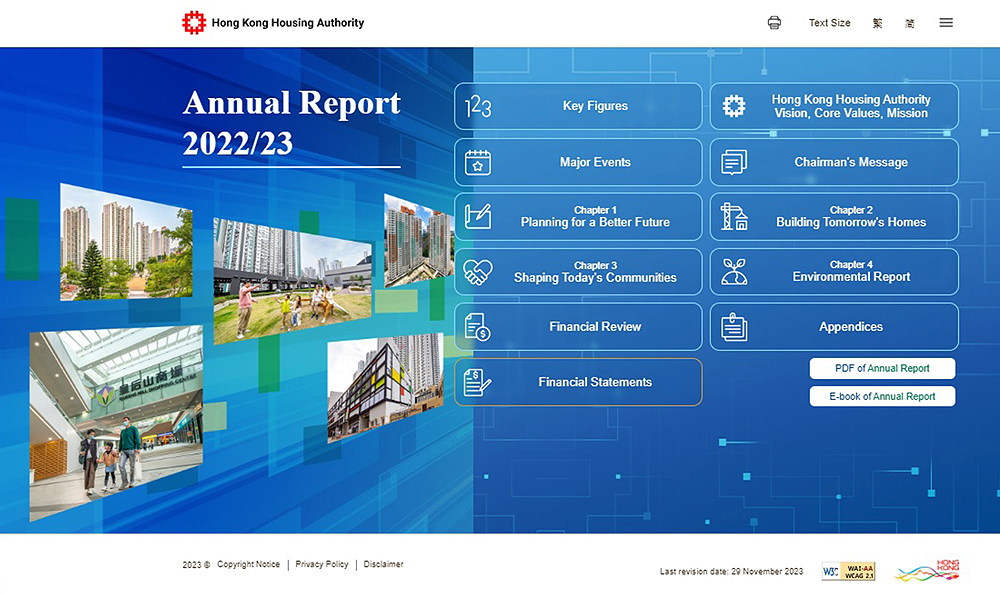This screenshot has height=594, width=1000.
Task: Select the pen-and-map icon for Chapter 1
Action: 478,216
